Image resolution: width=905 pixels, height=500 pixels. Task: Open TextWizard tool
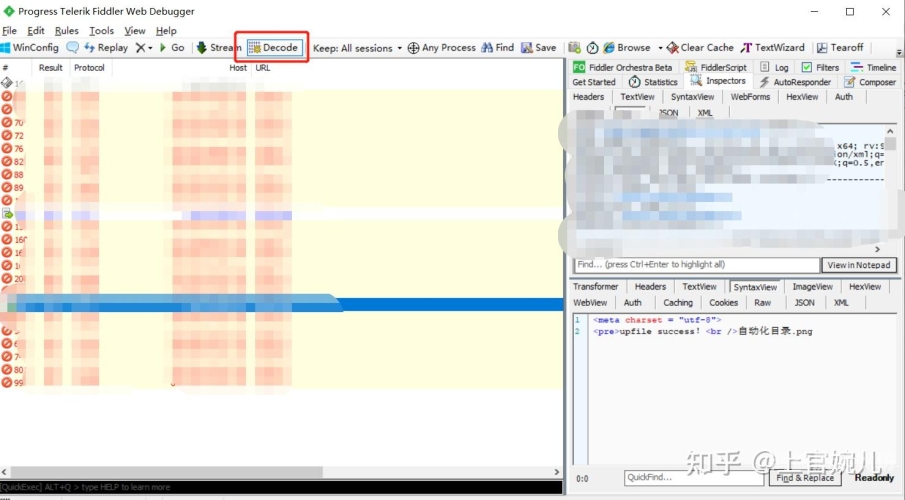click(x=773, y=47)
